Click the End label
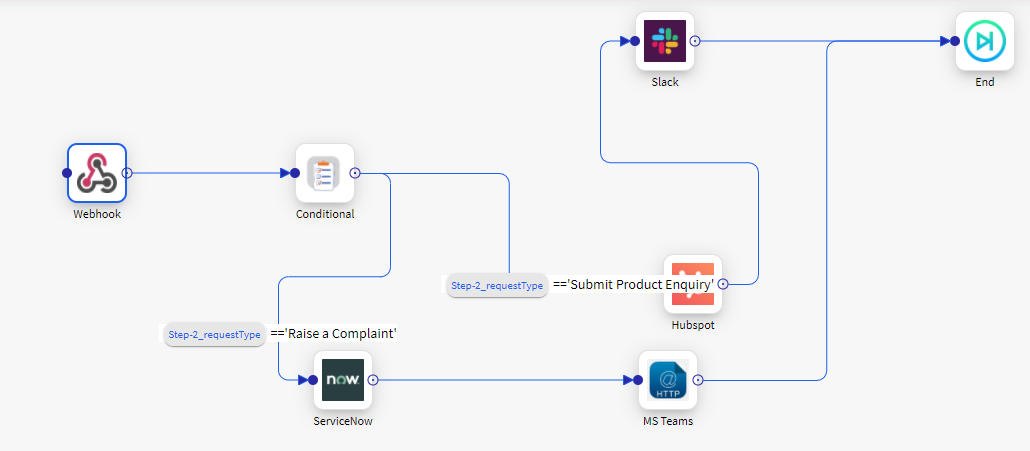Image resolution: width=1030 pixels, height=451 pixels. pyautogui.click(x=985, y=82)
